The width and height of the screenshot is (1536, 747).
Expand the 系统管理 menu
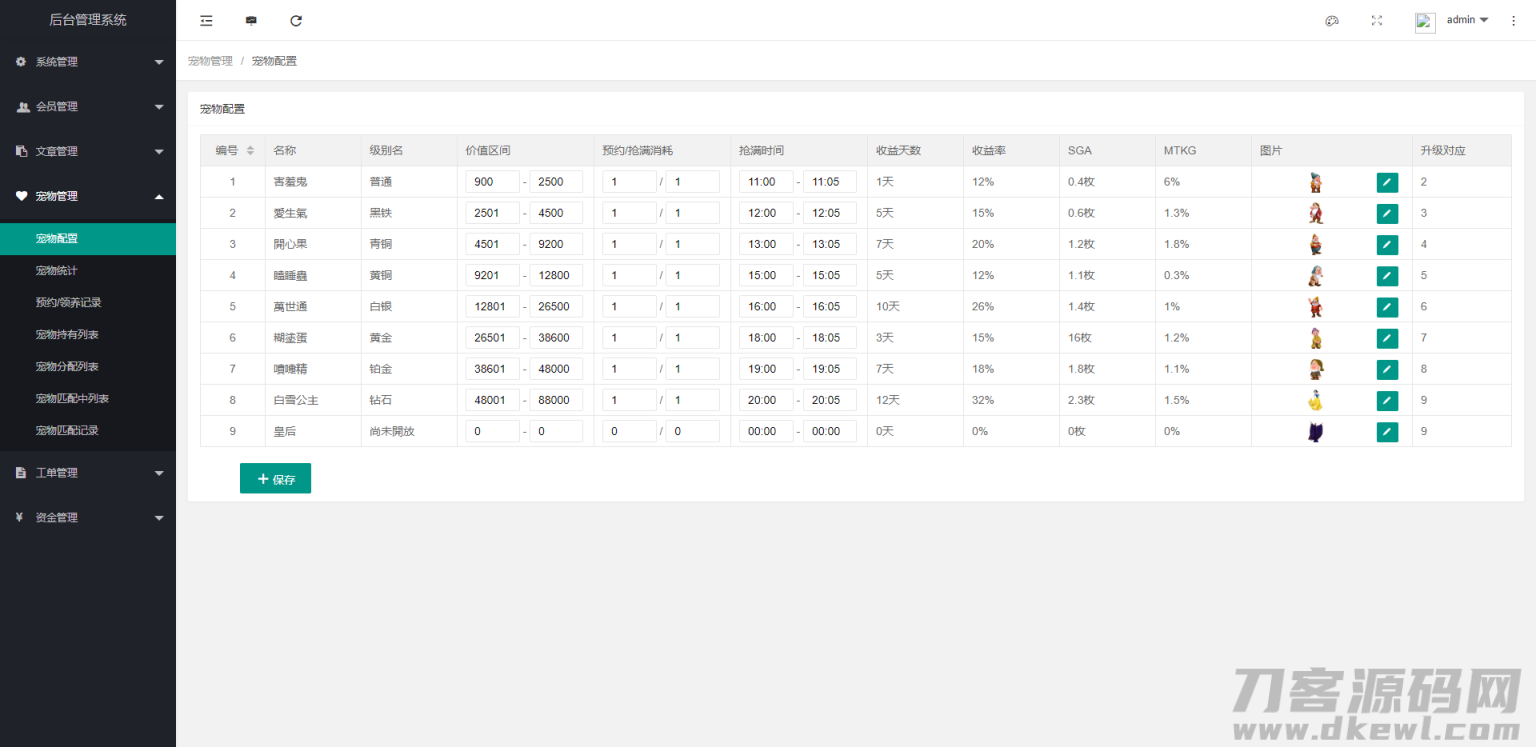pyautogui.click(x=88, y=62)
